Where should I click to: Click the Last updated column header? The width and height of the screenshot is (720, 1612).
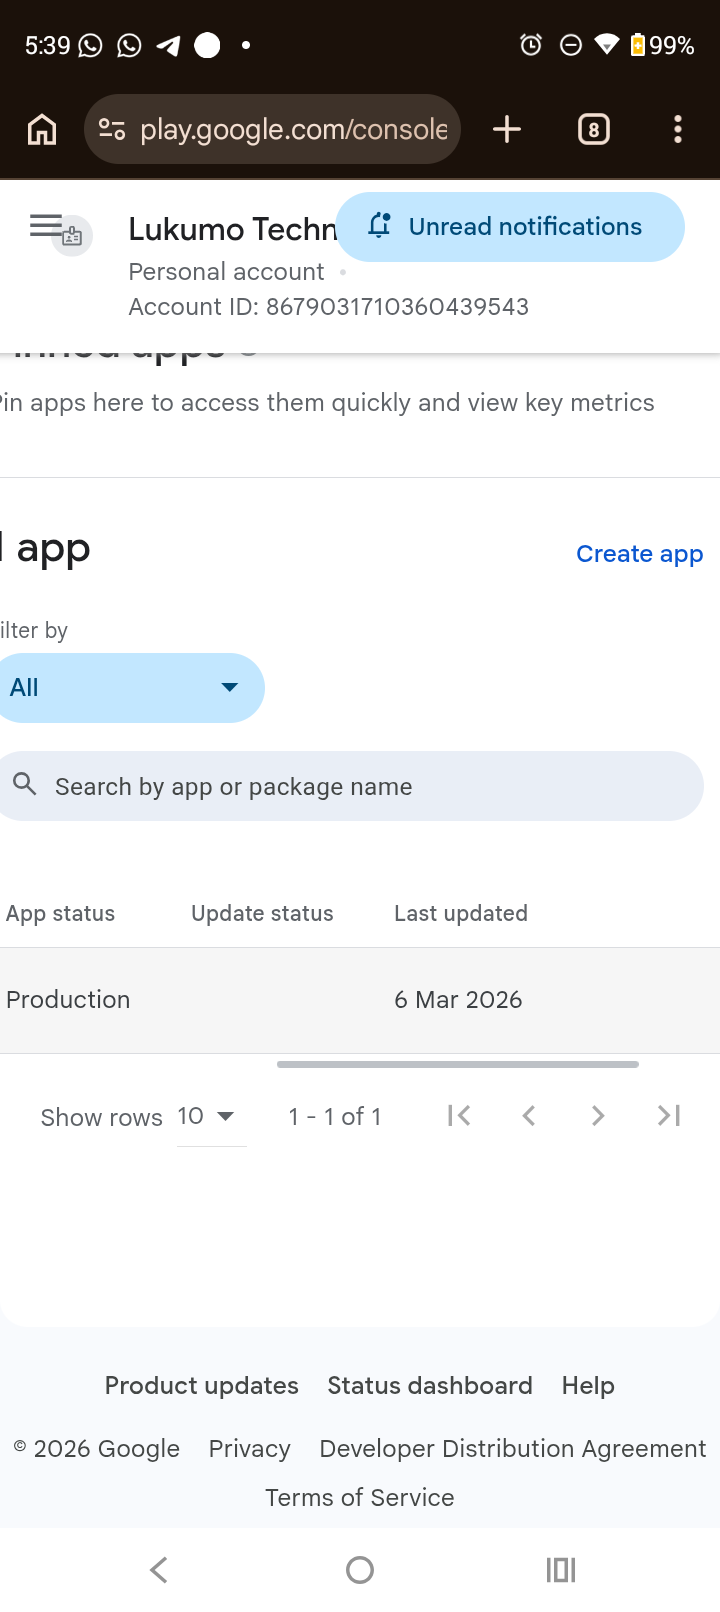click(461, 913)
